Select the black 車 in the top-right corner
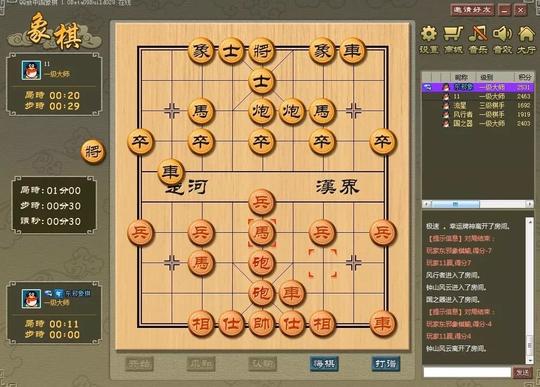 pyautogui.click(x=352, y=51)
